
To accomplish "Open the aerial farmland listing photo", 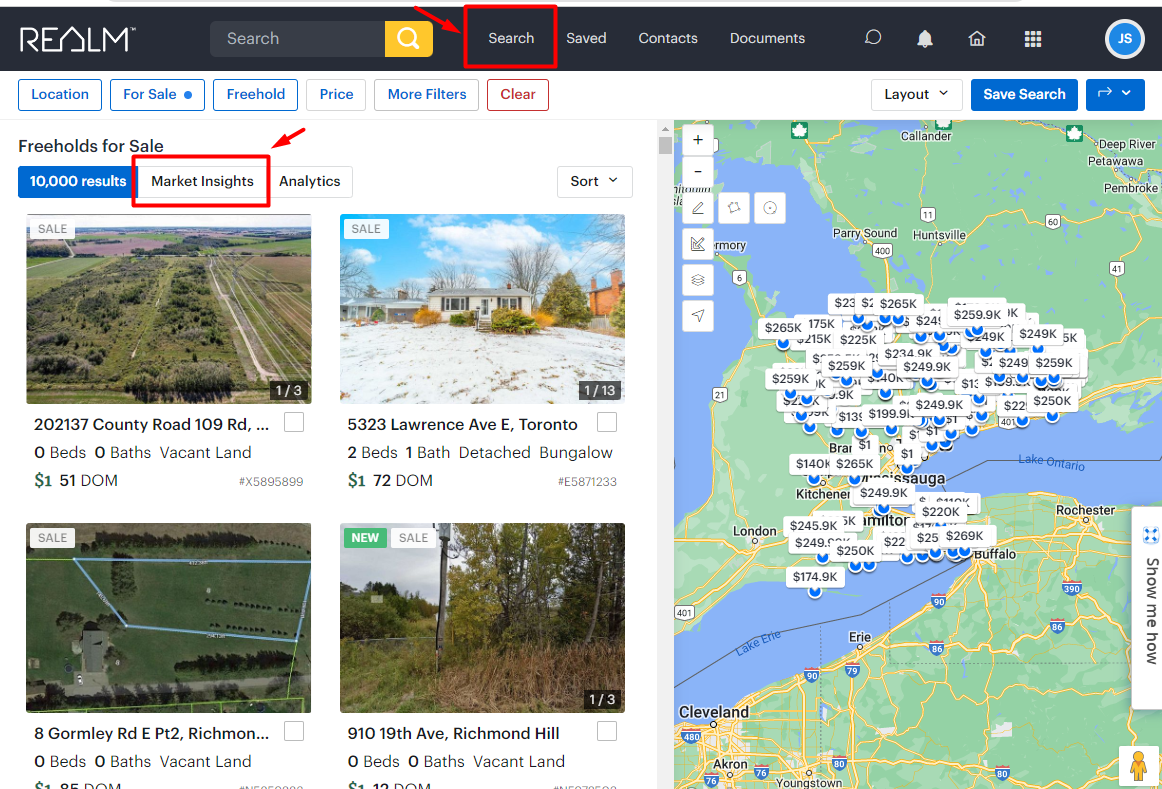I will (x=169, y=309).
